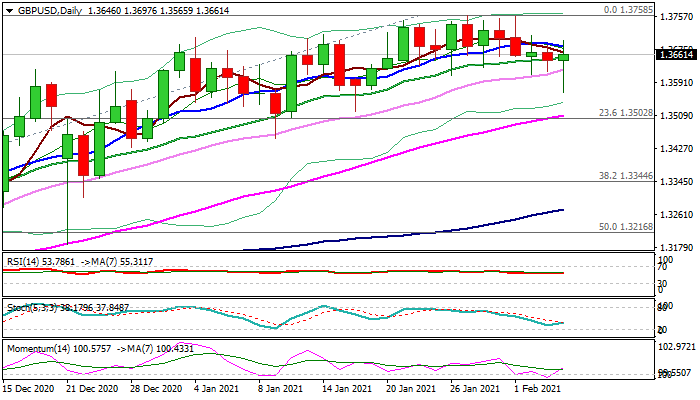Click the 1 Feb 2021 date marker
The height and width of the screenshot is (400, 700).
point(535,387)
